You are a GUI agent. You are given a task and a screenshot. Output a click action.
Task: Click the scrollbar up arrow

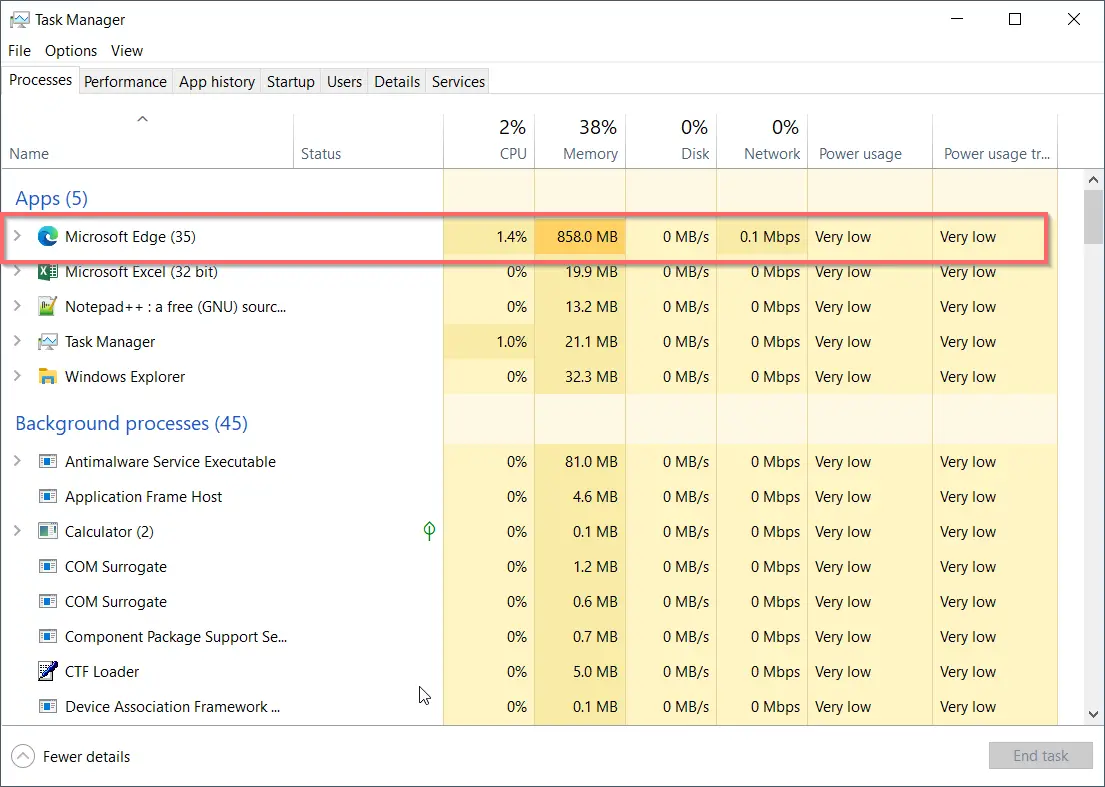click(x=1093, y=180)
